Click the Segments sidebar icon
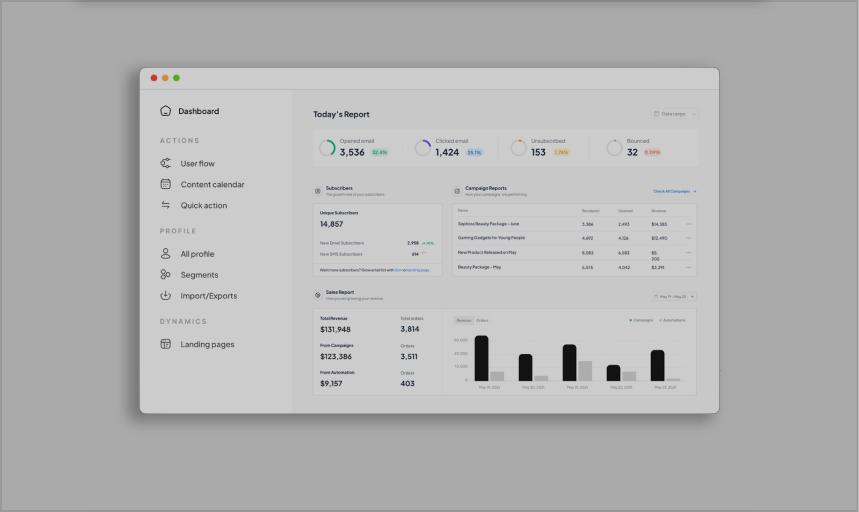The width and height of the screenshot is (859, 512). coord(166,275)
